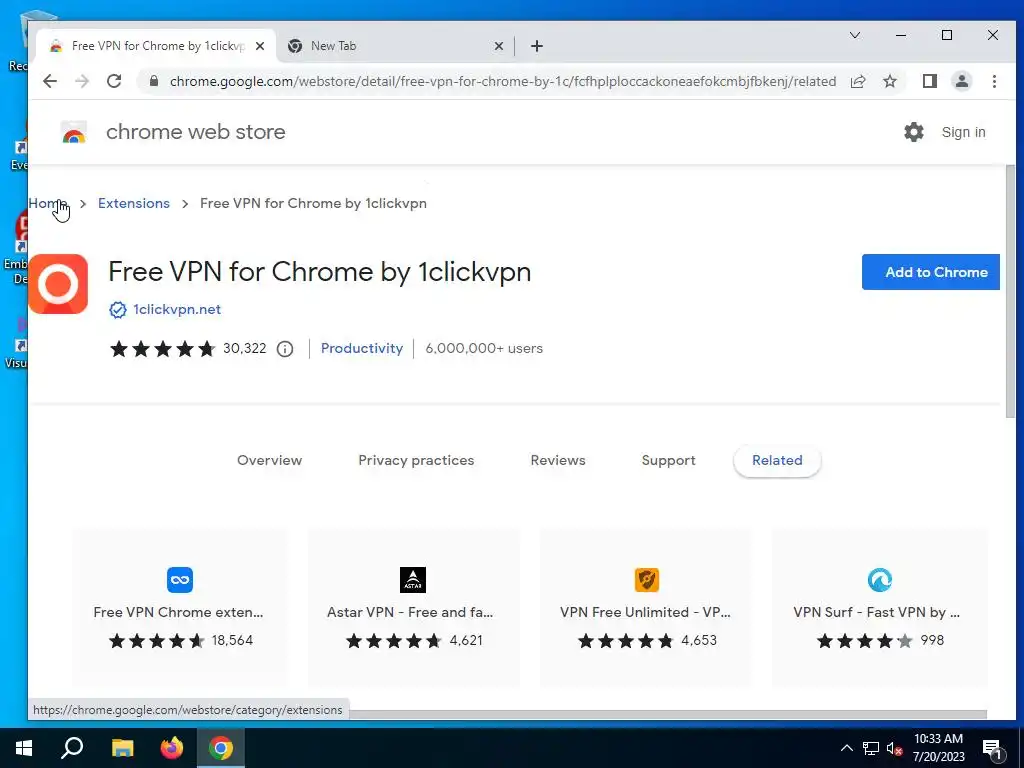
Task: Click the Chrome taskbar icon
Action: tap(221, 748)
